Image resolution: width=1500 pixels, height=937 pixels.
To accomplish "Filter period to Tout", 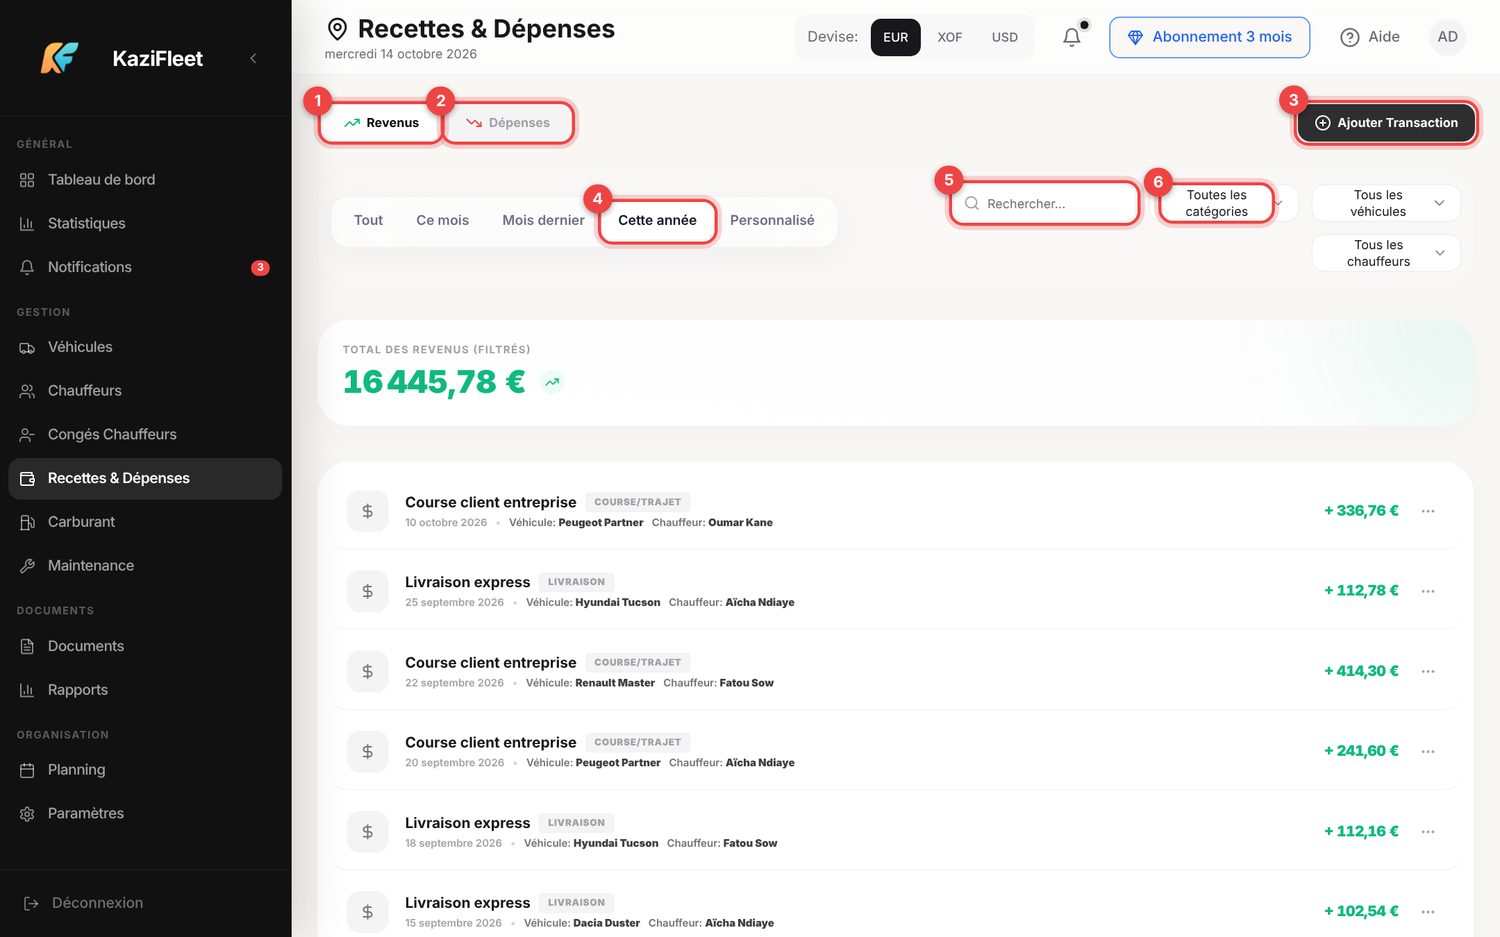I will 368,221.
